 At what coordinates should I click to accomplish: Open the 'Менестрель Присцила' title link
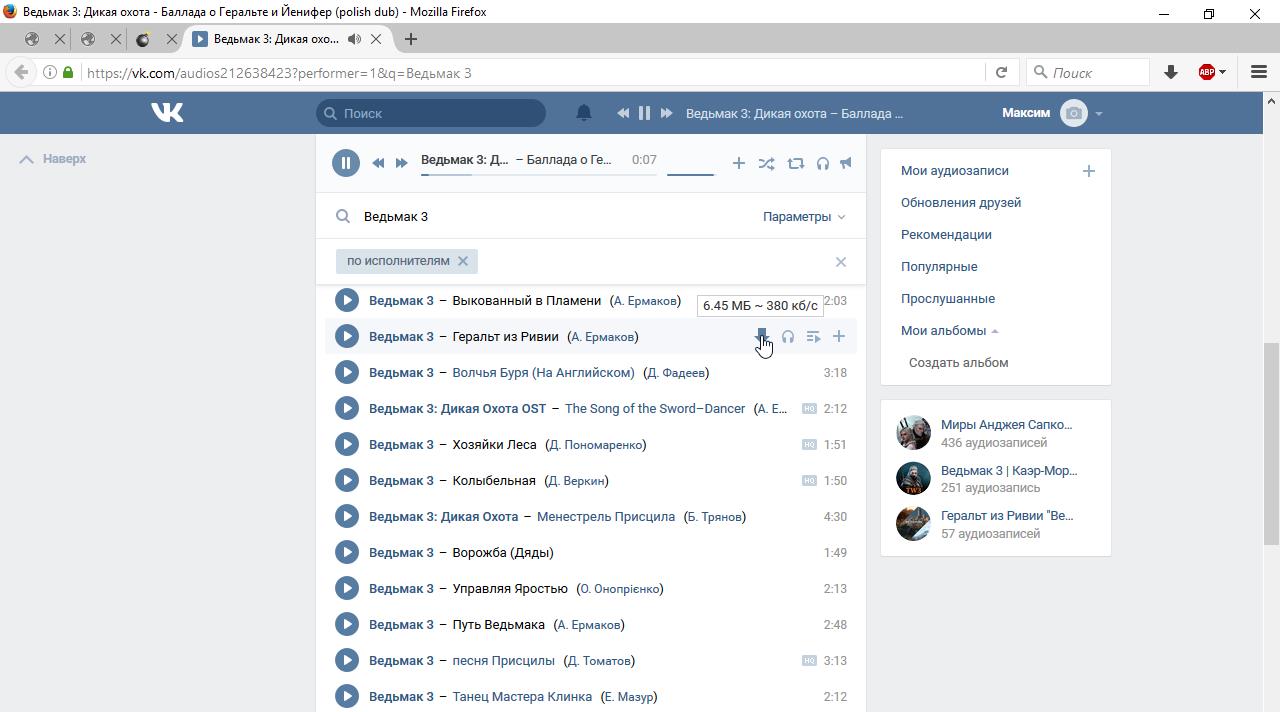606,516
